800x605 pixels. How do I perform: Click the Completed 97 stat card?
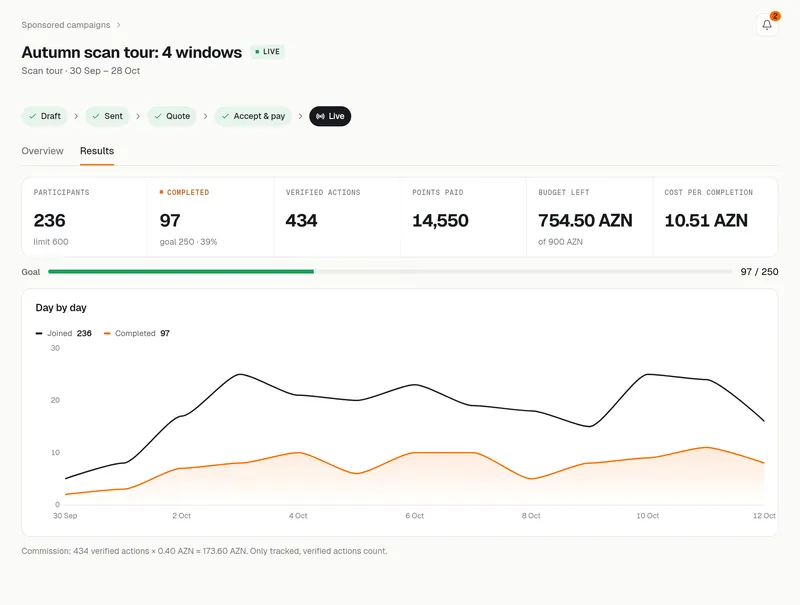[x=211, y=217]
